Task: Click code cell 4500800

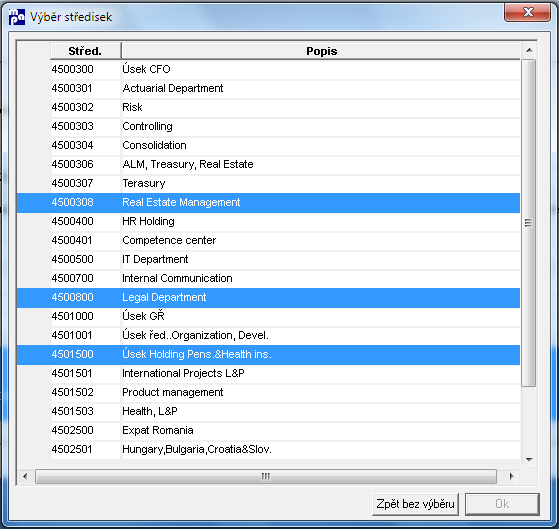Action: tap(86, 297)
